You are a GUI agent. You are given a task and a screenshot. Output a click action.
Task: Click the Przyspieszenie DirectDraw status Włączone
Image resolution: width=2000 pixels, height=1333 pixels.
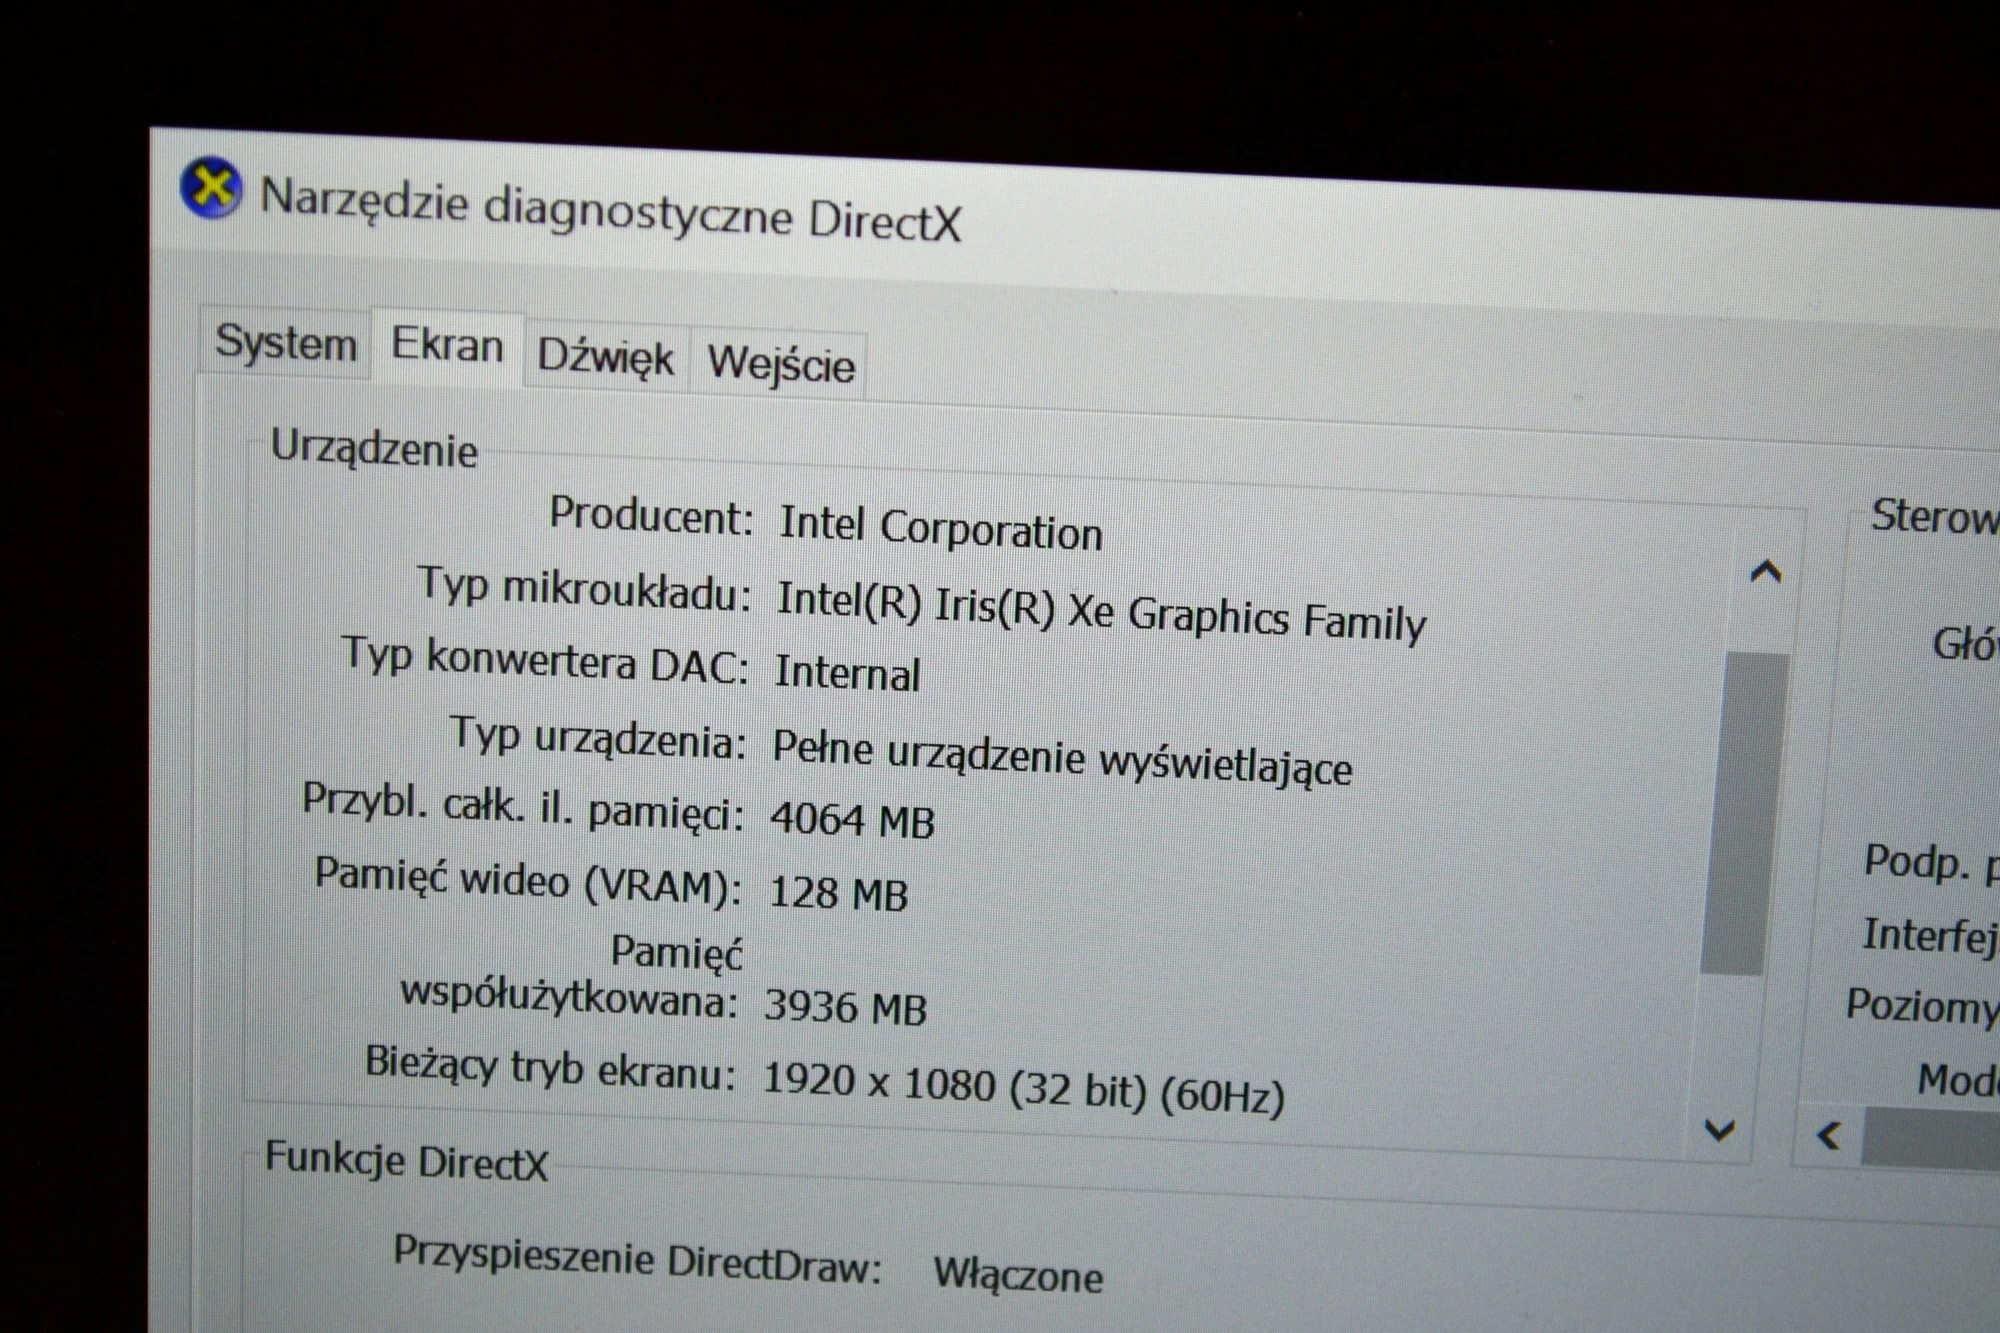click(x=1018, y=1275)
